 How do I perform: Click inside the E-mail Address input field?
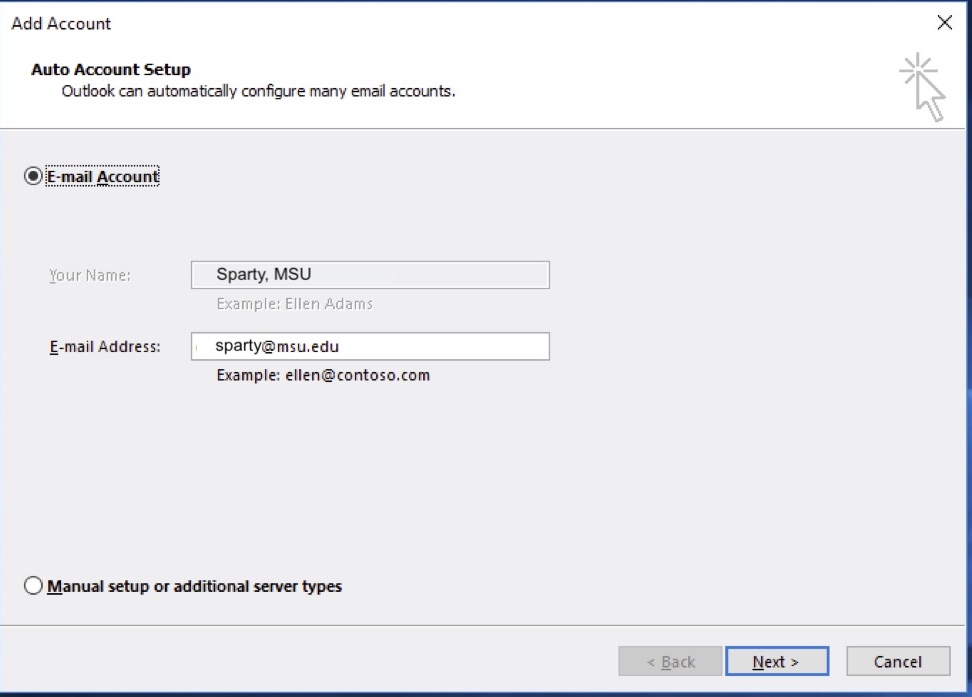tap(370, 346)
